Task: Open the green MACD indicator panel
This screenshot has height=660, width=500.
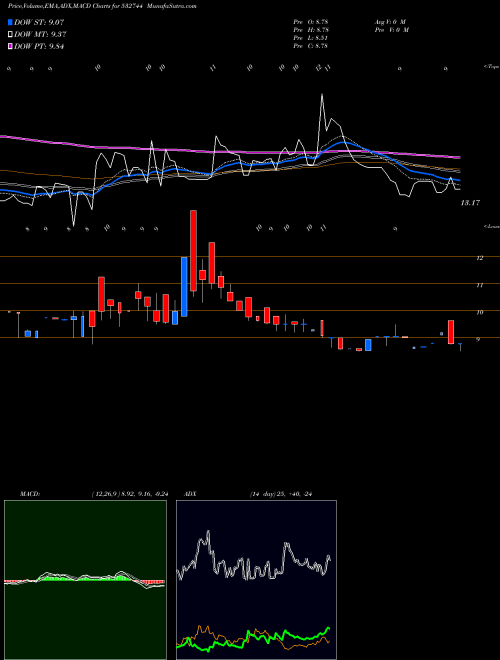Action: (x=85, y=580)
